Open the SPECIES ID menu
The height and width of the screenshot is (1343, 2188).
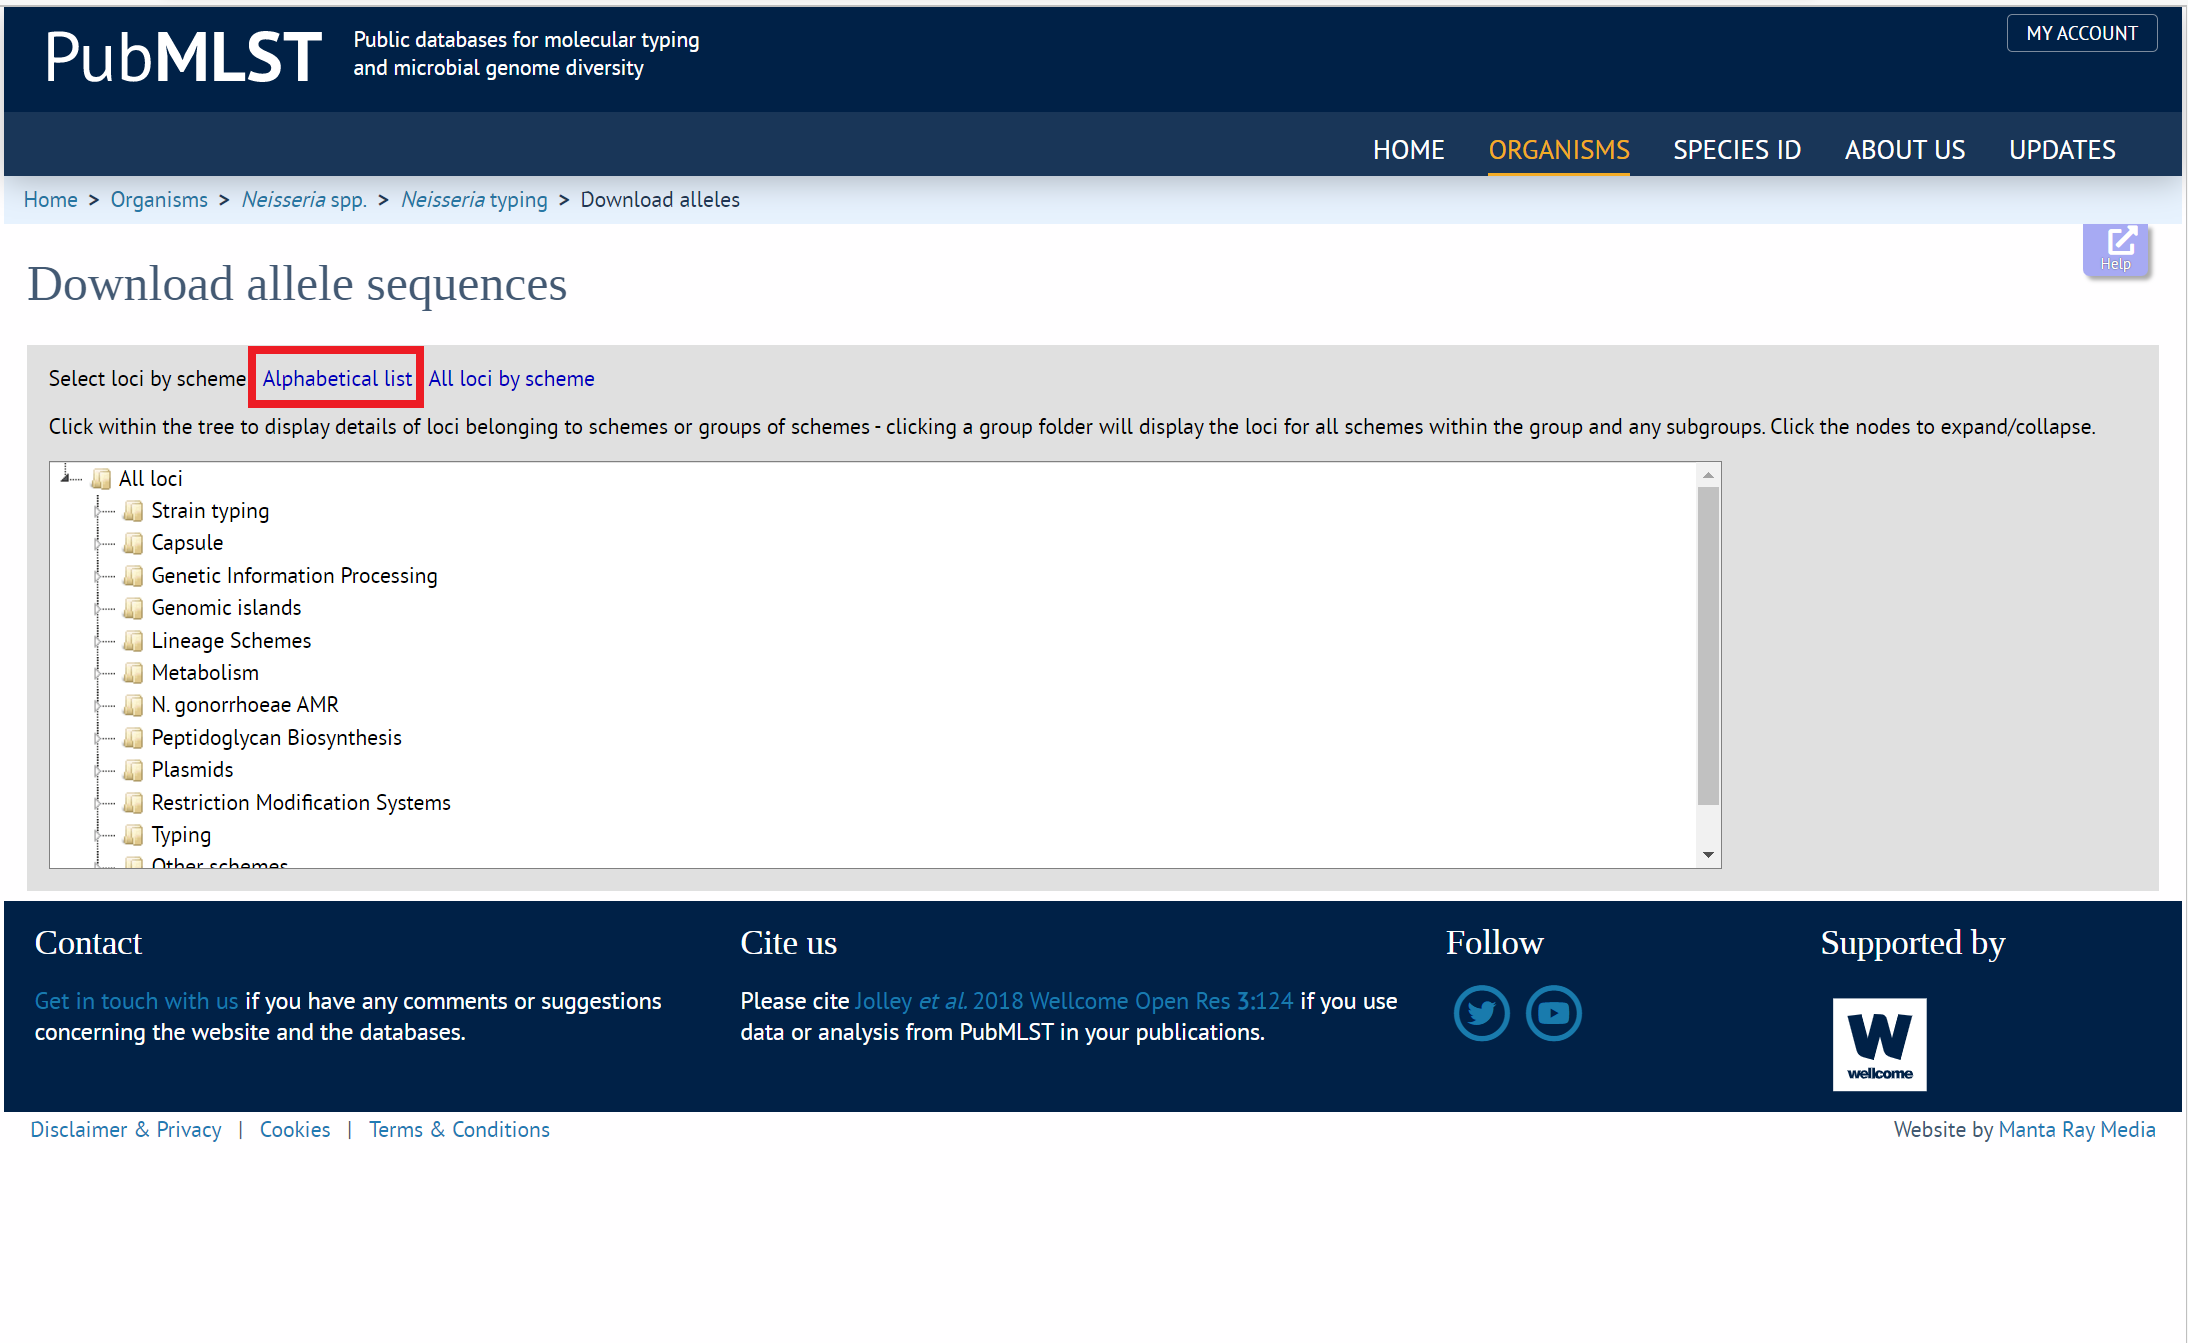pos(1737,150)
